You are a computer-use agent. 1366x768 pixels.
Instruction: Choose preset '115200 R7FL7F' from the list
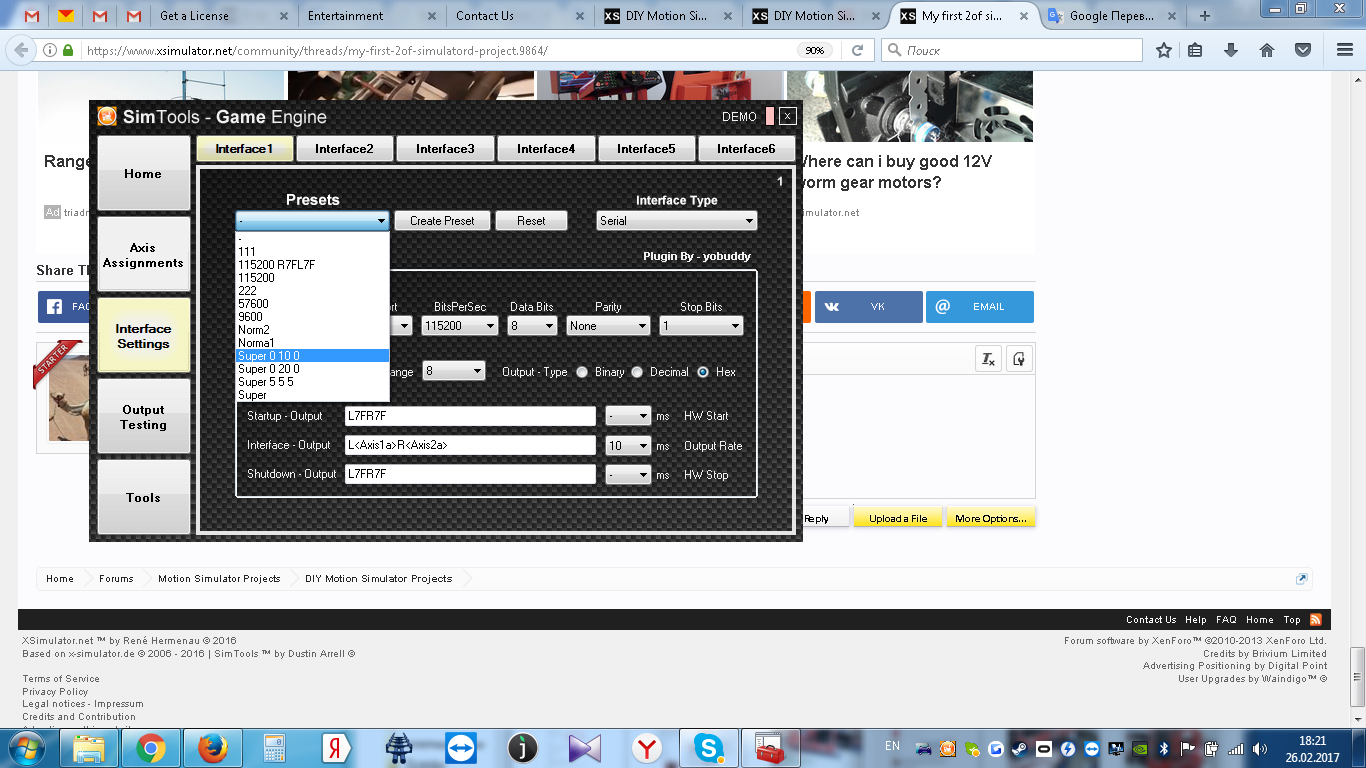[x=312, y=265]
